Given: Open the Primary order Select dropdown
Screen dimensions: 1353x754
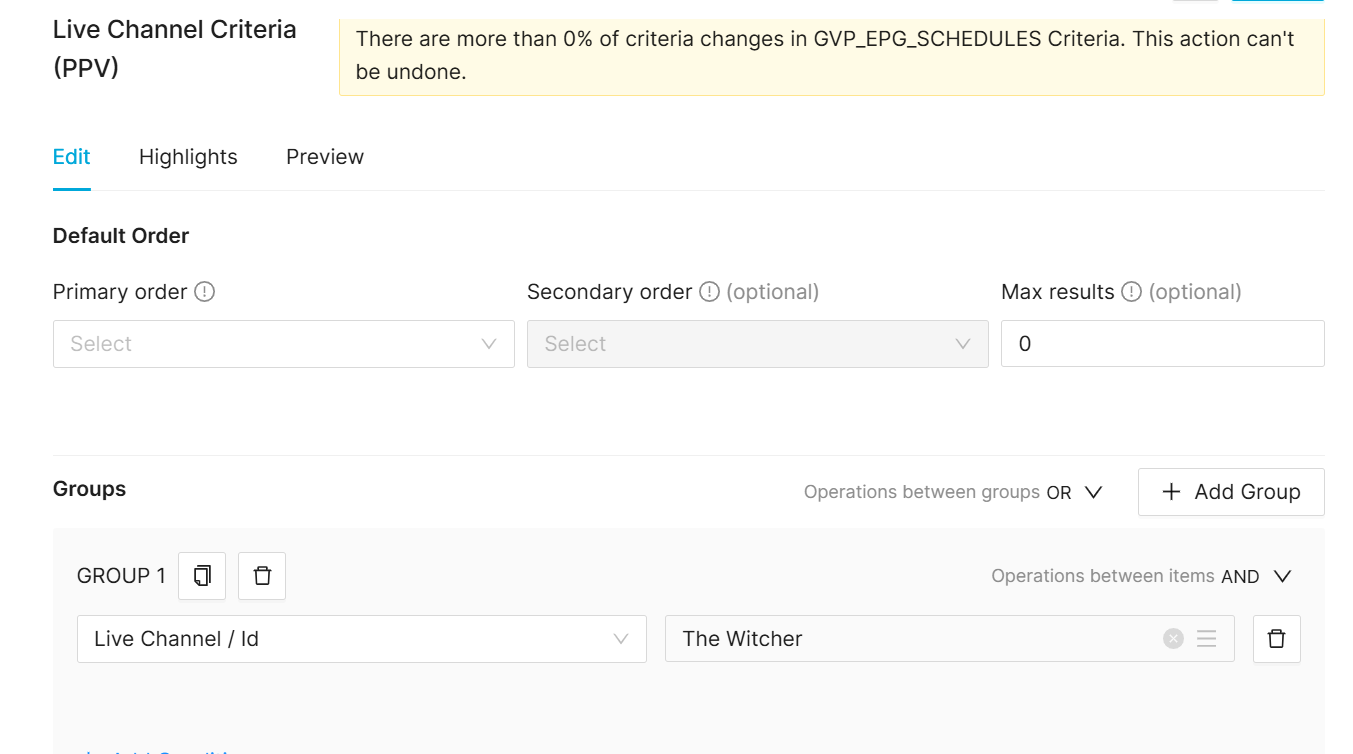Looking at the screenshot, I should (x=283, y=344).
